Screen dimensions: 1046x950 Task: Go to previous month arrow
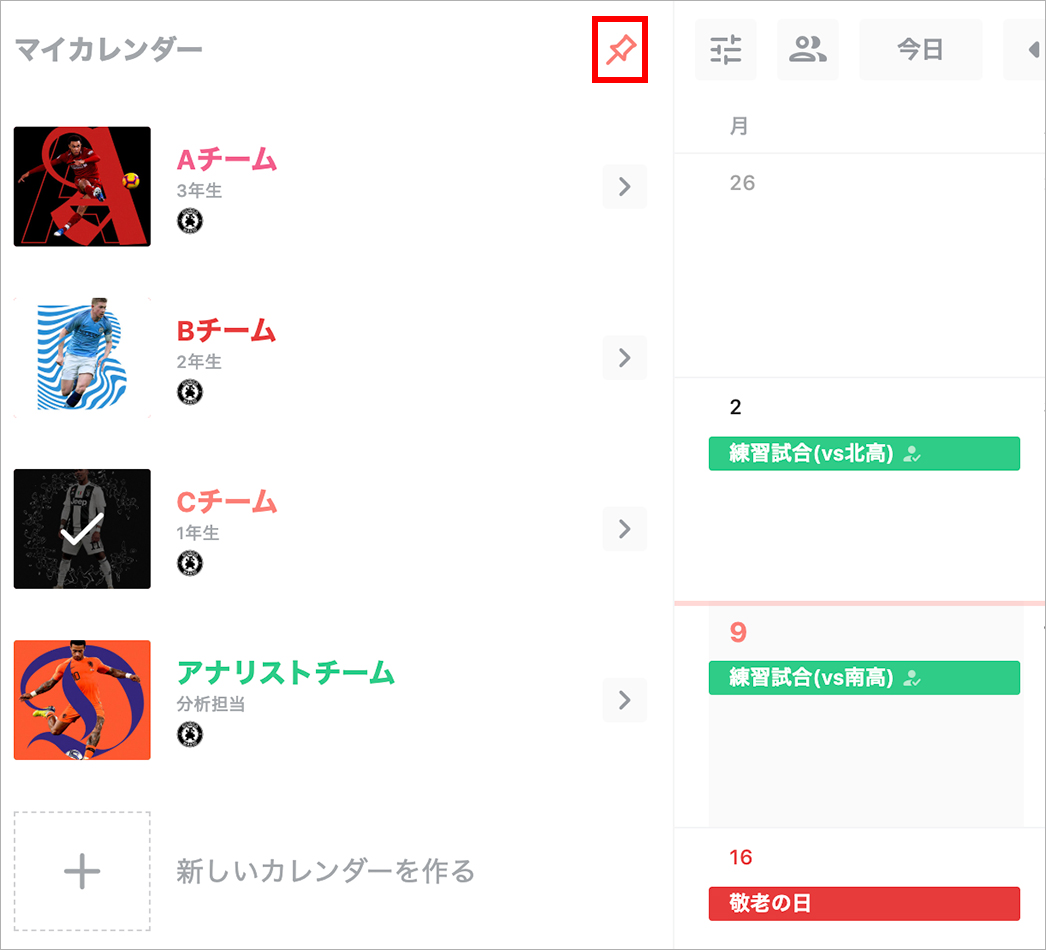[x=1027, y=49]
